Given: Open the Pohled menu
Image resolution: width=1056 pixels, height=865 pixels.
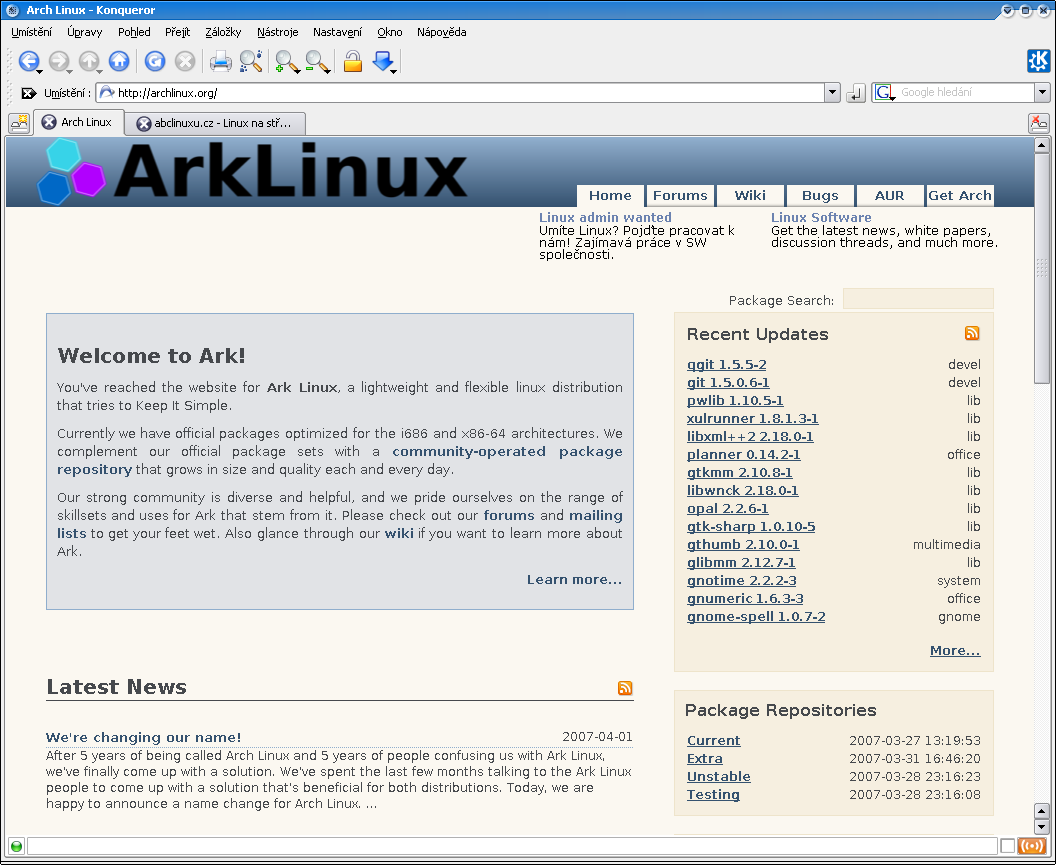Looking at the screenshot, I should tap(134, 32).
